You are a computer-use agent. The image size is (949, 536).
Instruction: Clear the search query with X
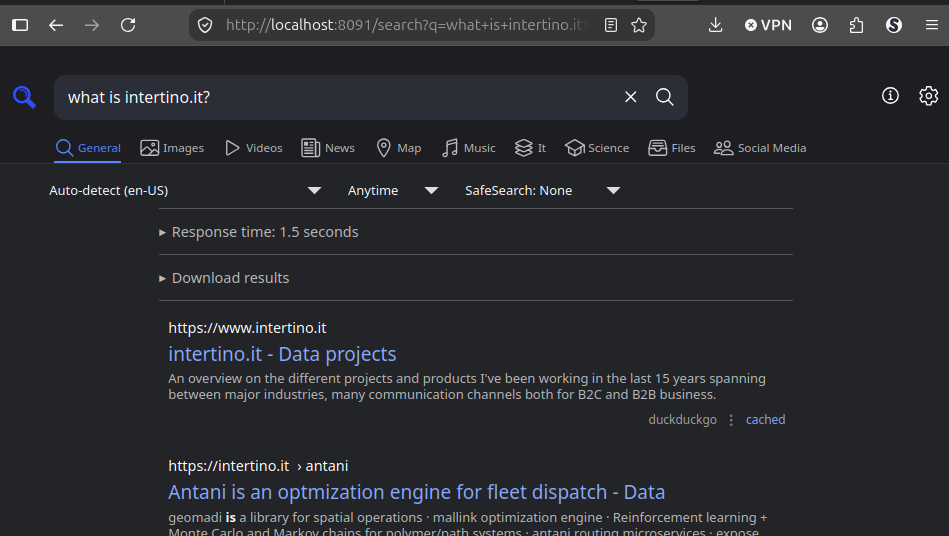click(631, 97)
